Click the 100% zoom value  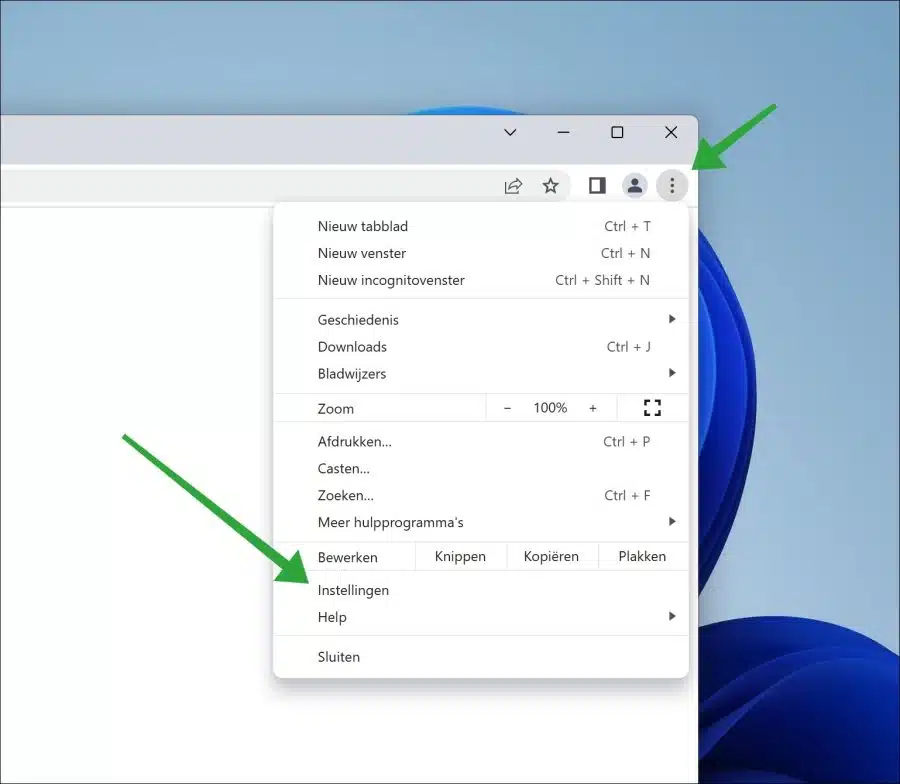point(550,408)
